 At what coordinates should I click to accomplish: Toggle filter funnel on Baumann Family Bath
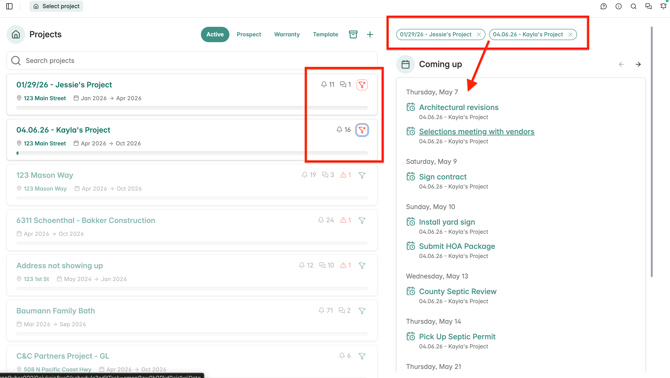coord(362,311)
